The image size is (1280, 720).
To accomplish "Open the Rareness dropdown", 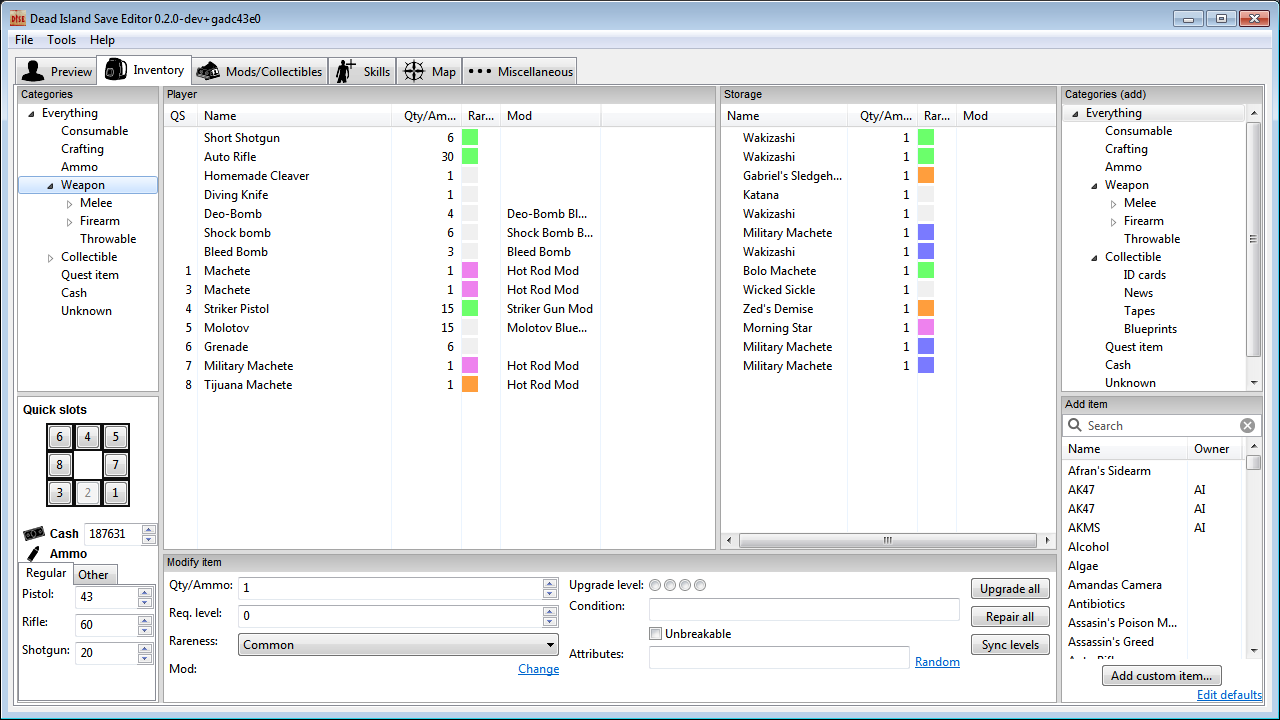I will click(398, 645).
